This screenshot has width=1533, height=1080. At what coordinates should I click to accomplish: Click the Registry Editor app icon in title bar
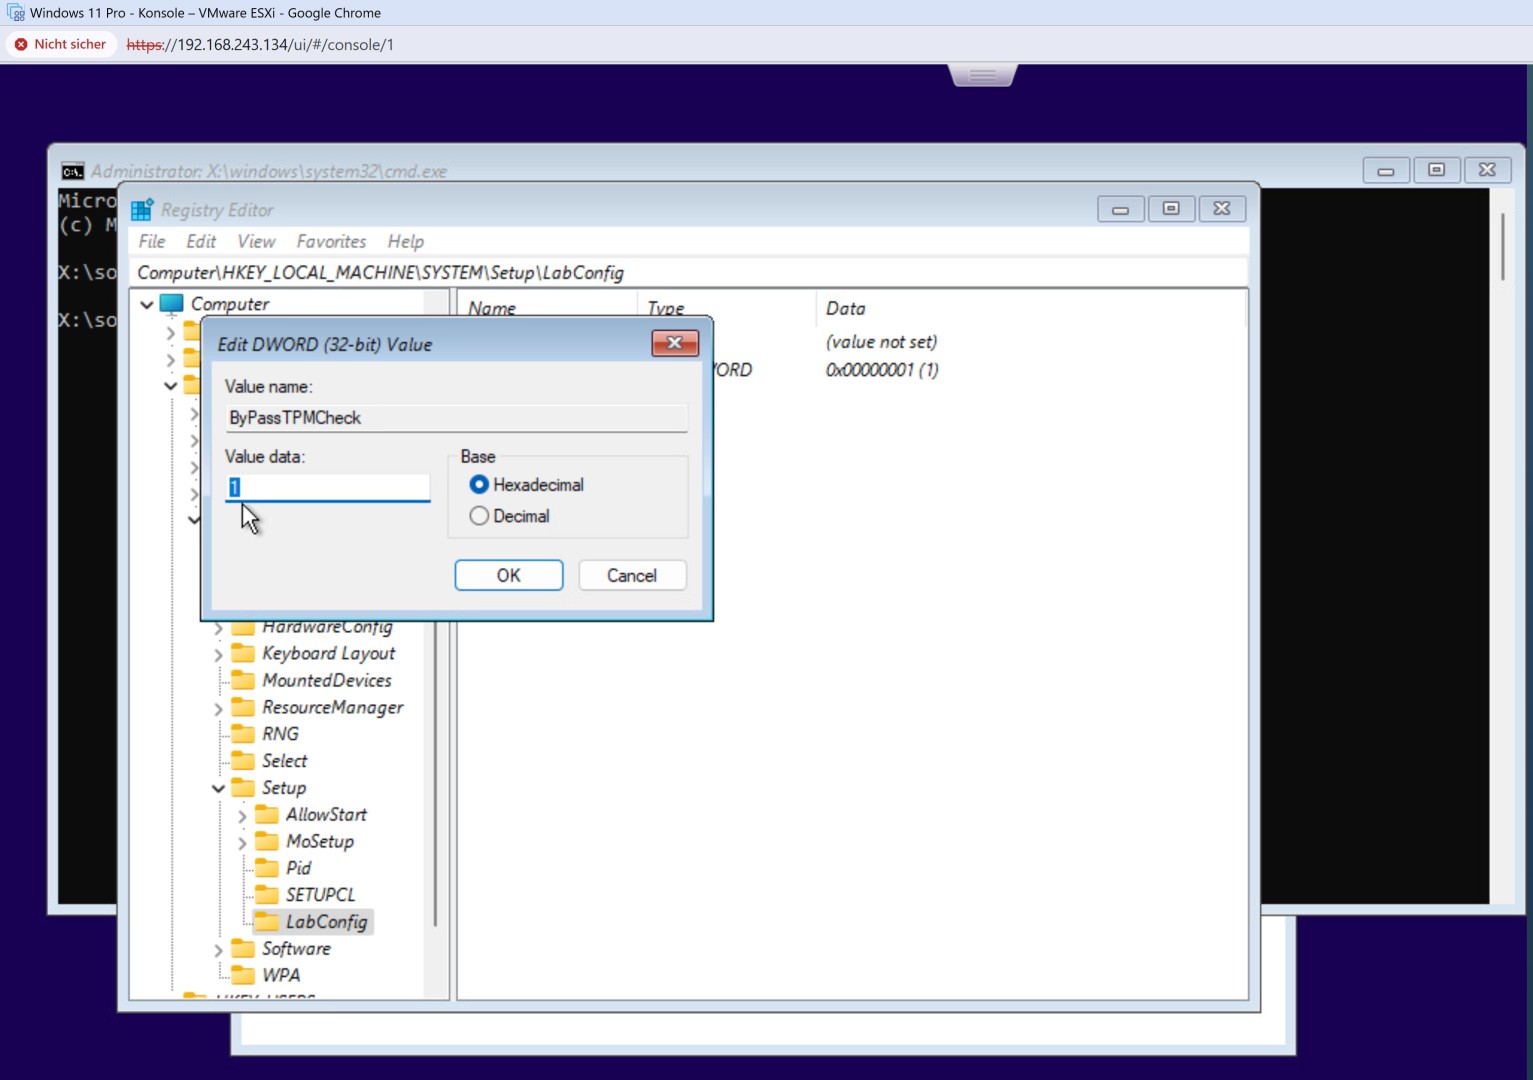[x=142, y=209]
